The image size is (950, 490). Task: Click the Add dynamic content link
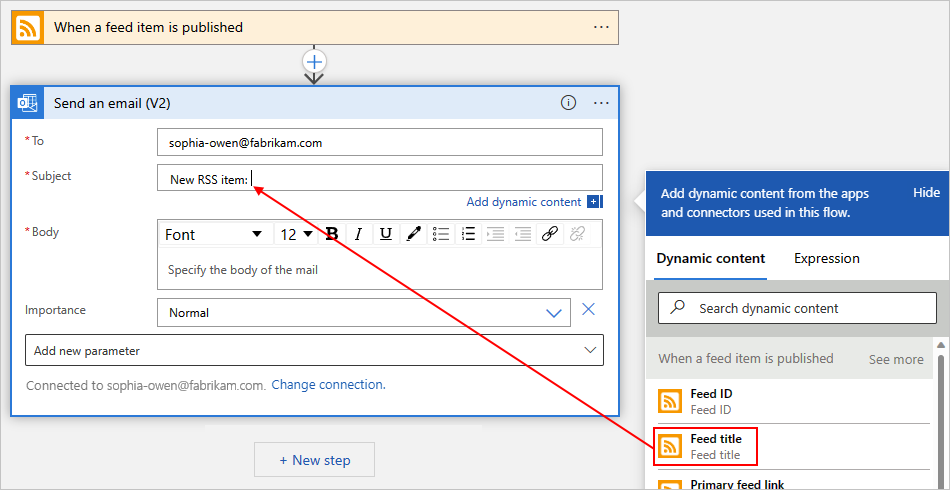523,202
